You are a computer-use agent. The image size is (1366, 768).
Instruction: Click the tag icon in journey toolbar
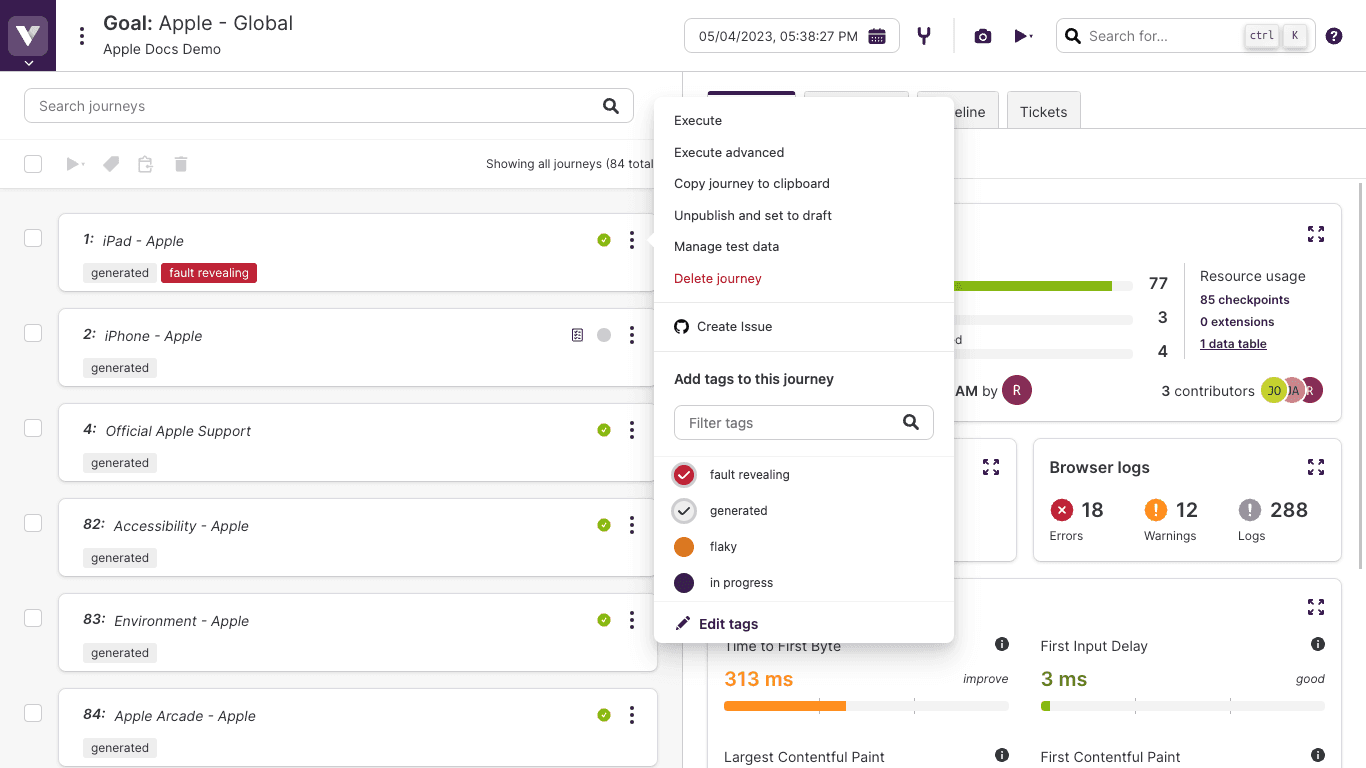click(111, 164)
